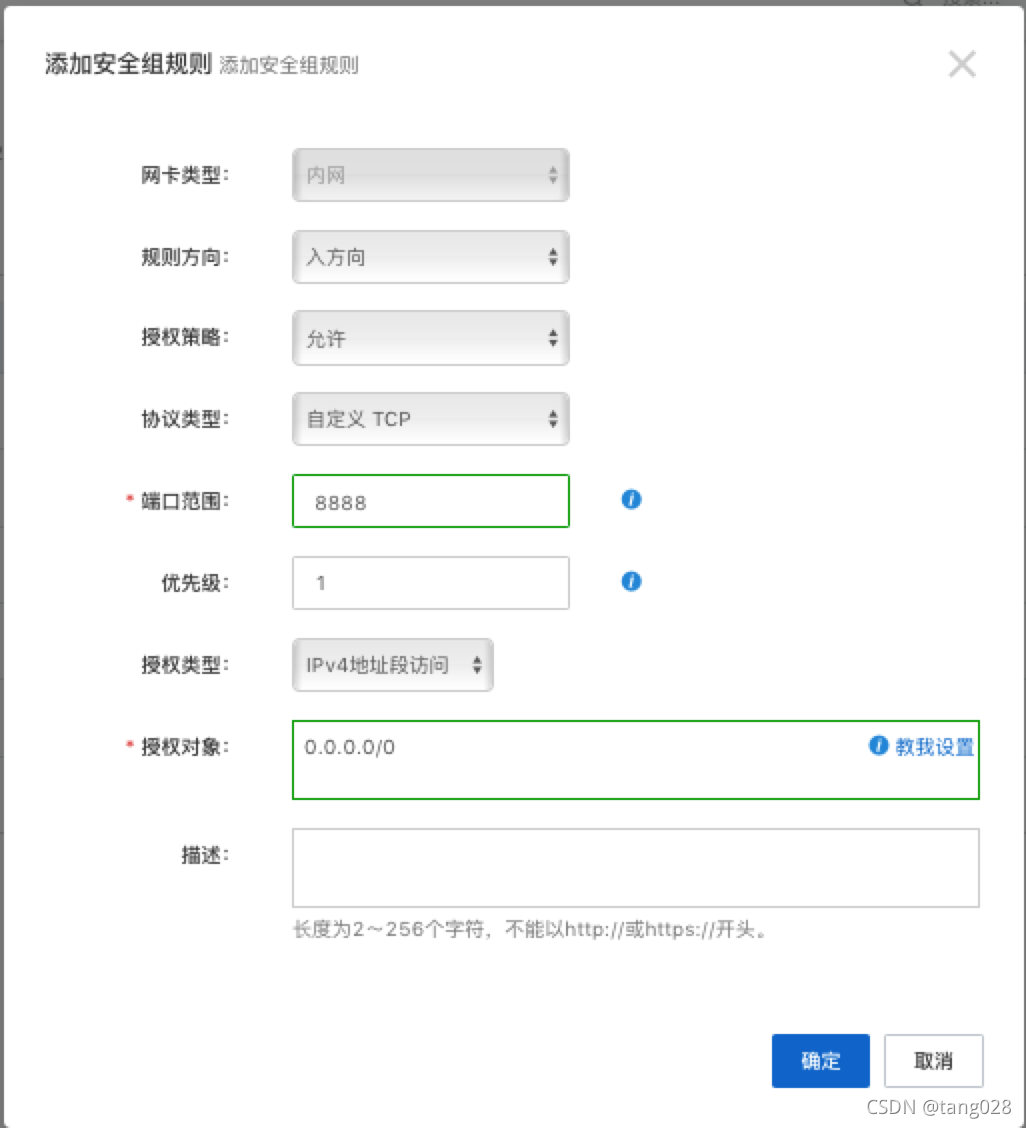Click the 网卡类型 label

pyautogui.click(x=184, y=175)
